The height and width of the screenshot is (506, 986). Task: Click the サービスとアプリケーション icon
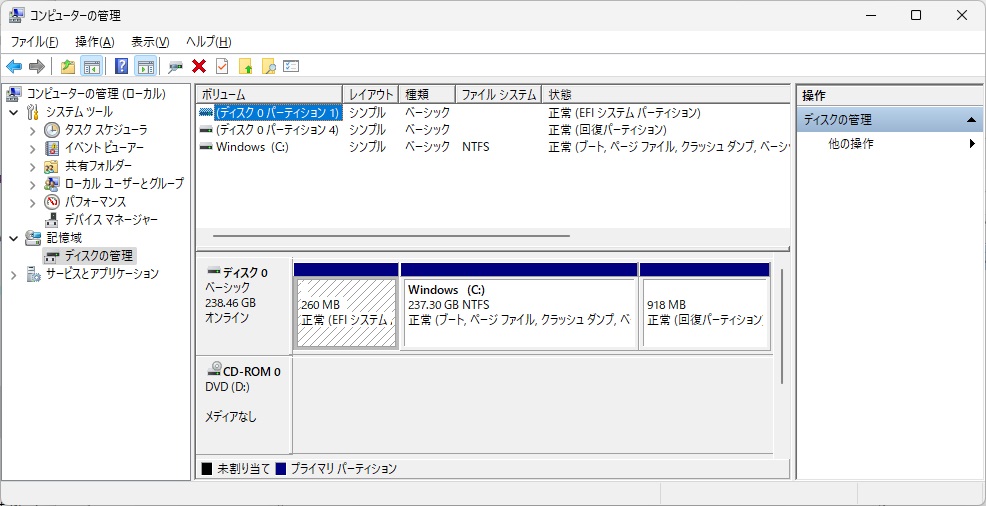coord(33,274)
